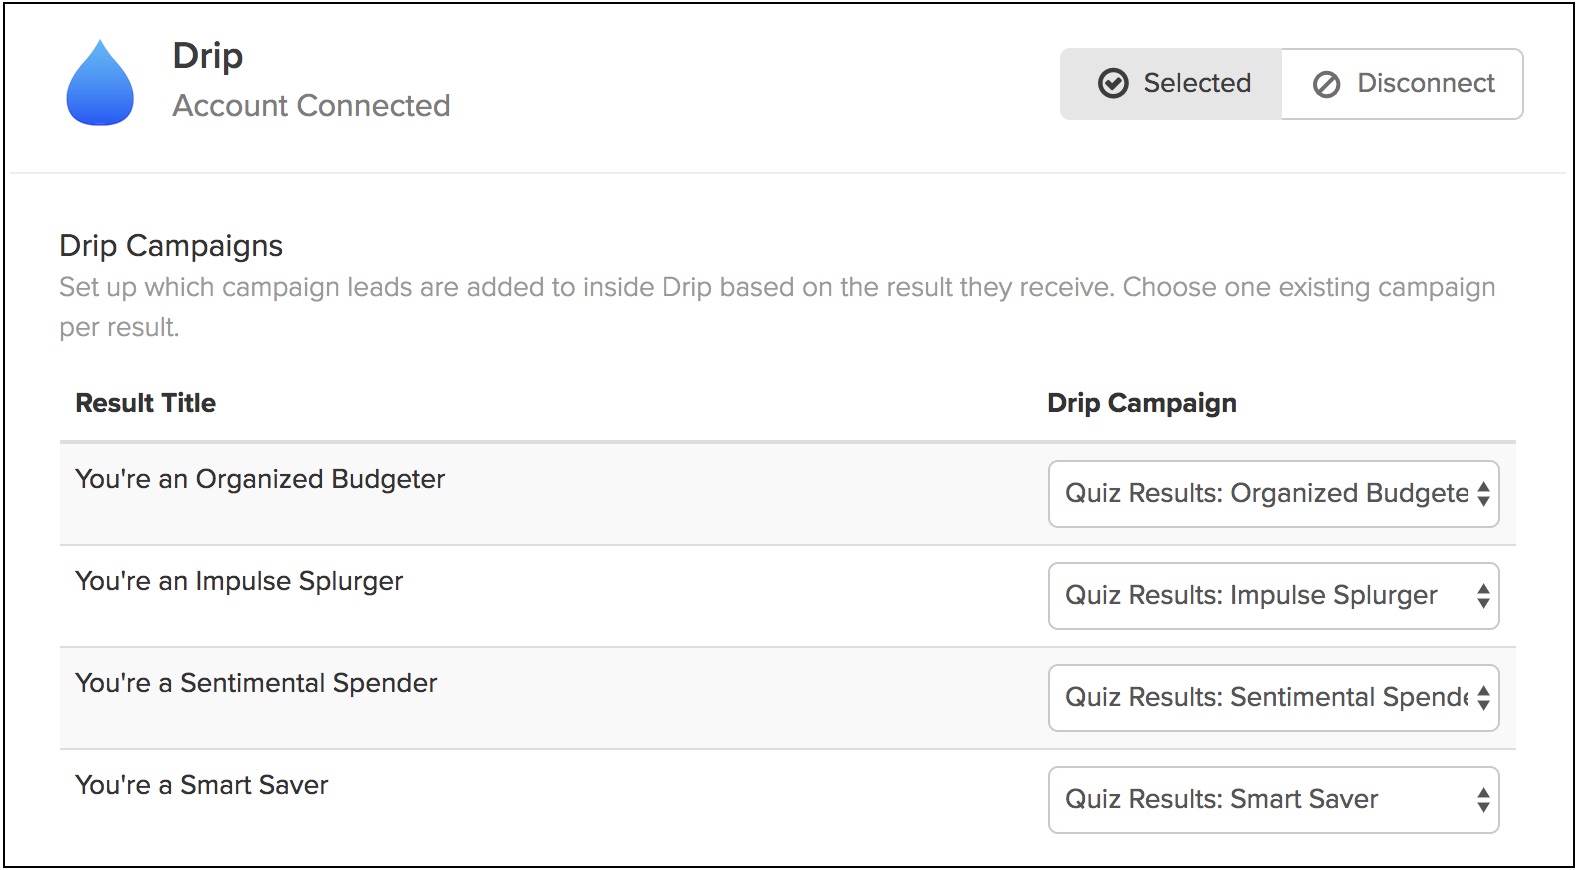The height and width of the screenshot is (870, 1578).
Task: Select the "You're a Smart Saver" row title
Action: 202,785
